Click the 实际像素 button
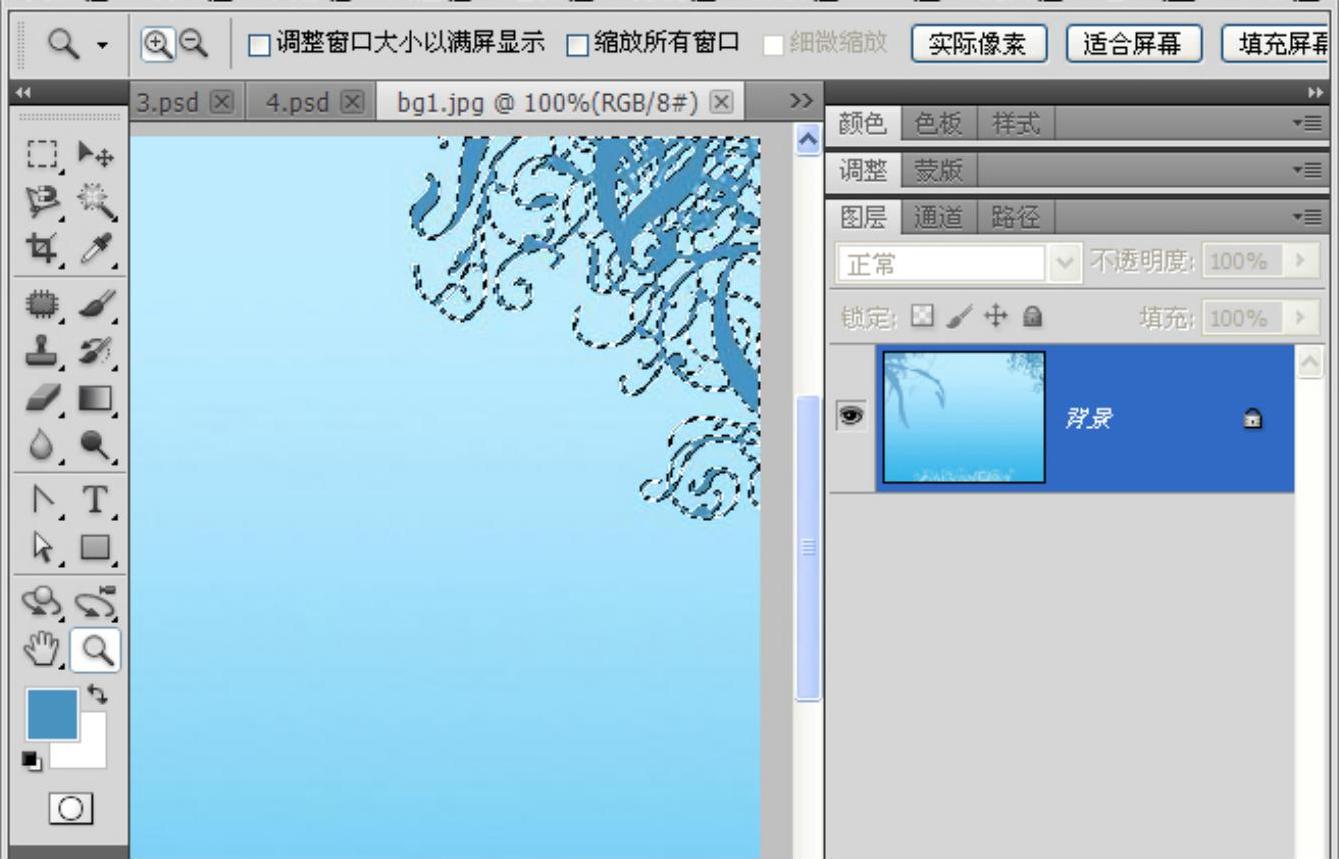 [979, 45]
